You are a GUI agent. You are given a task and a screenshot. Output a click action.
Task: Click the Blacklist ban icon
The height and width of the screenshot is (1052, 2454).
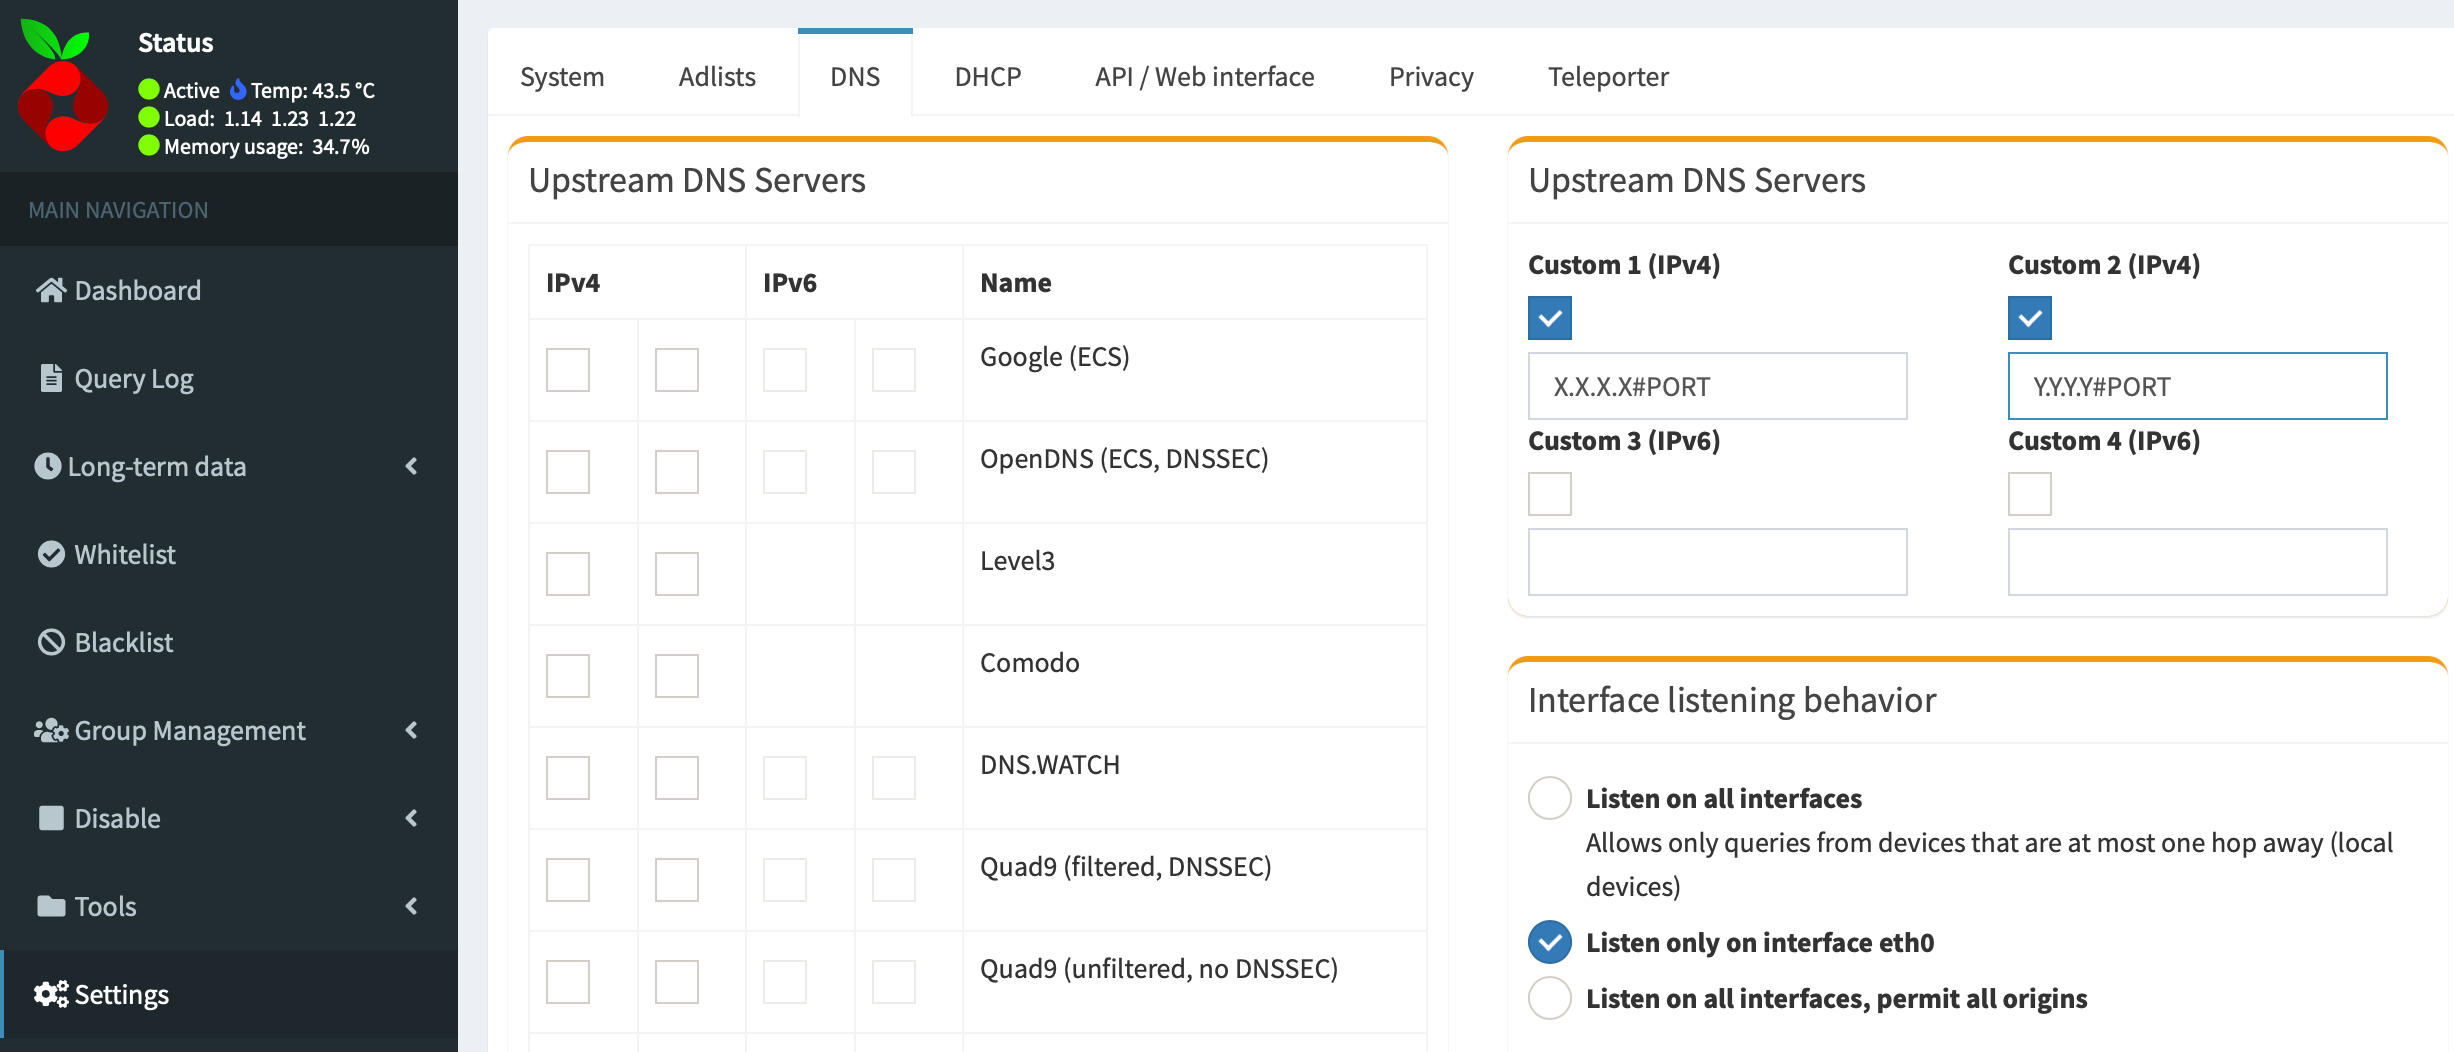[51, 642]
